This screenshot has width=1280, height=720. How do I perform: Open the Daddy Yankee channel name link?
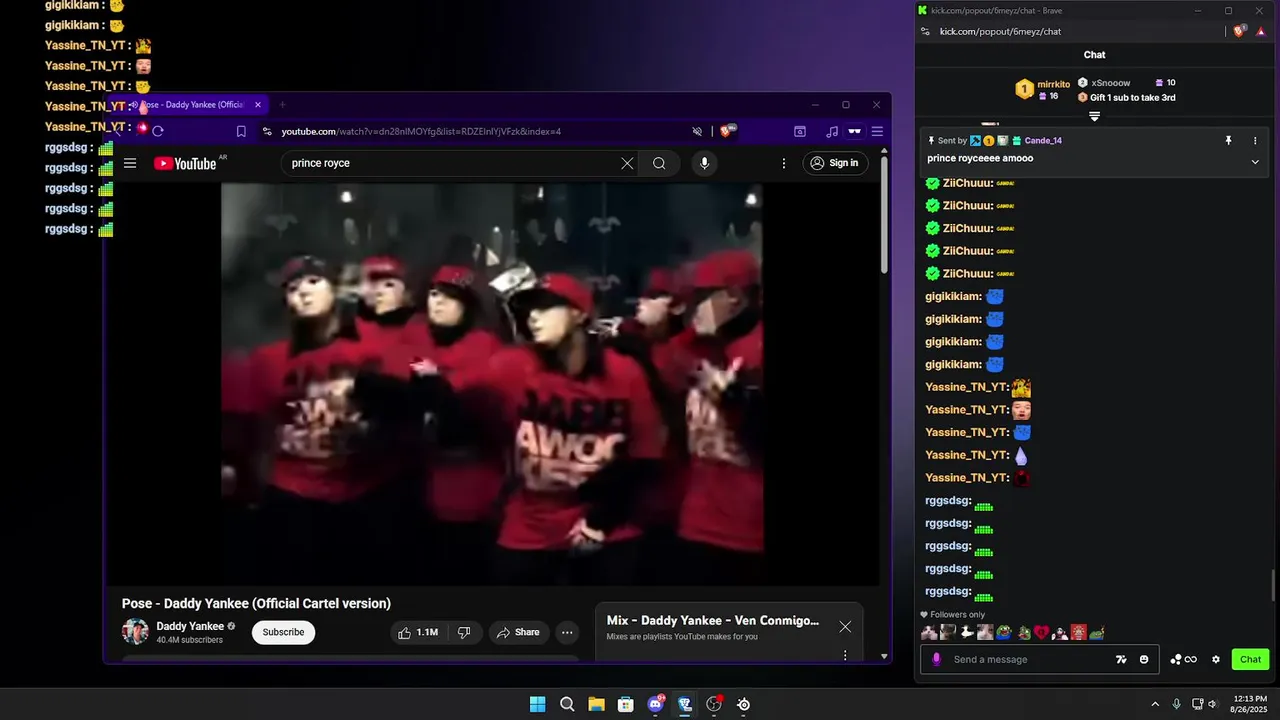pos(190,626)
